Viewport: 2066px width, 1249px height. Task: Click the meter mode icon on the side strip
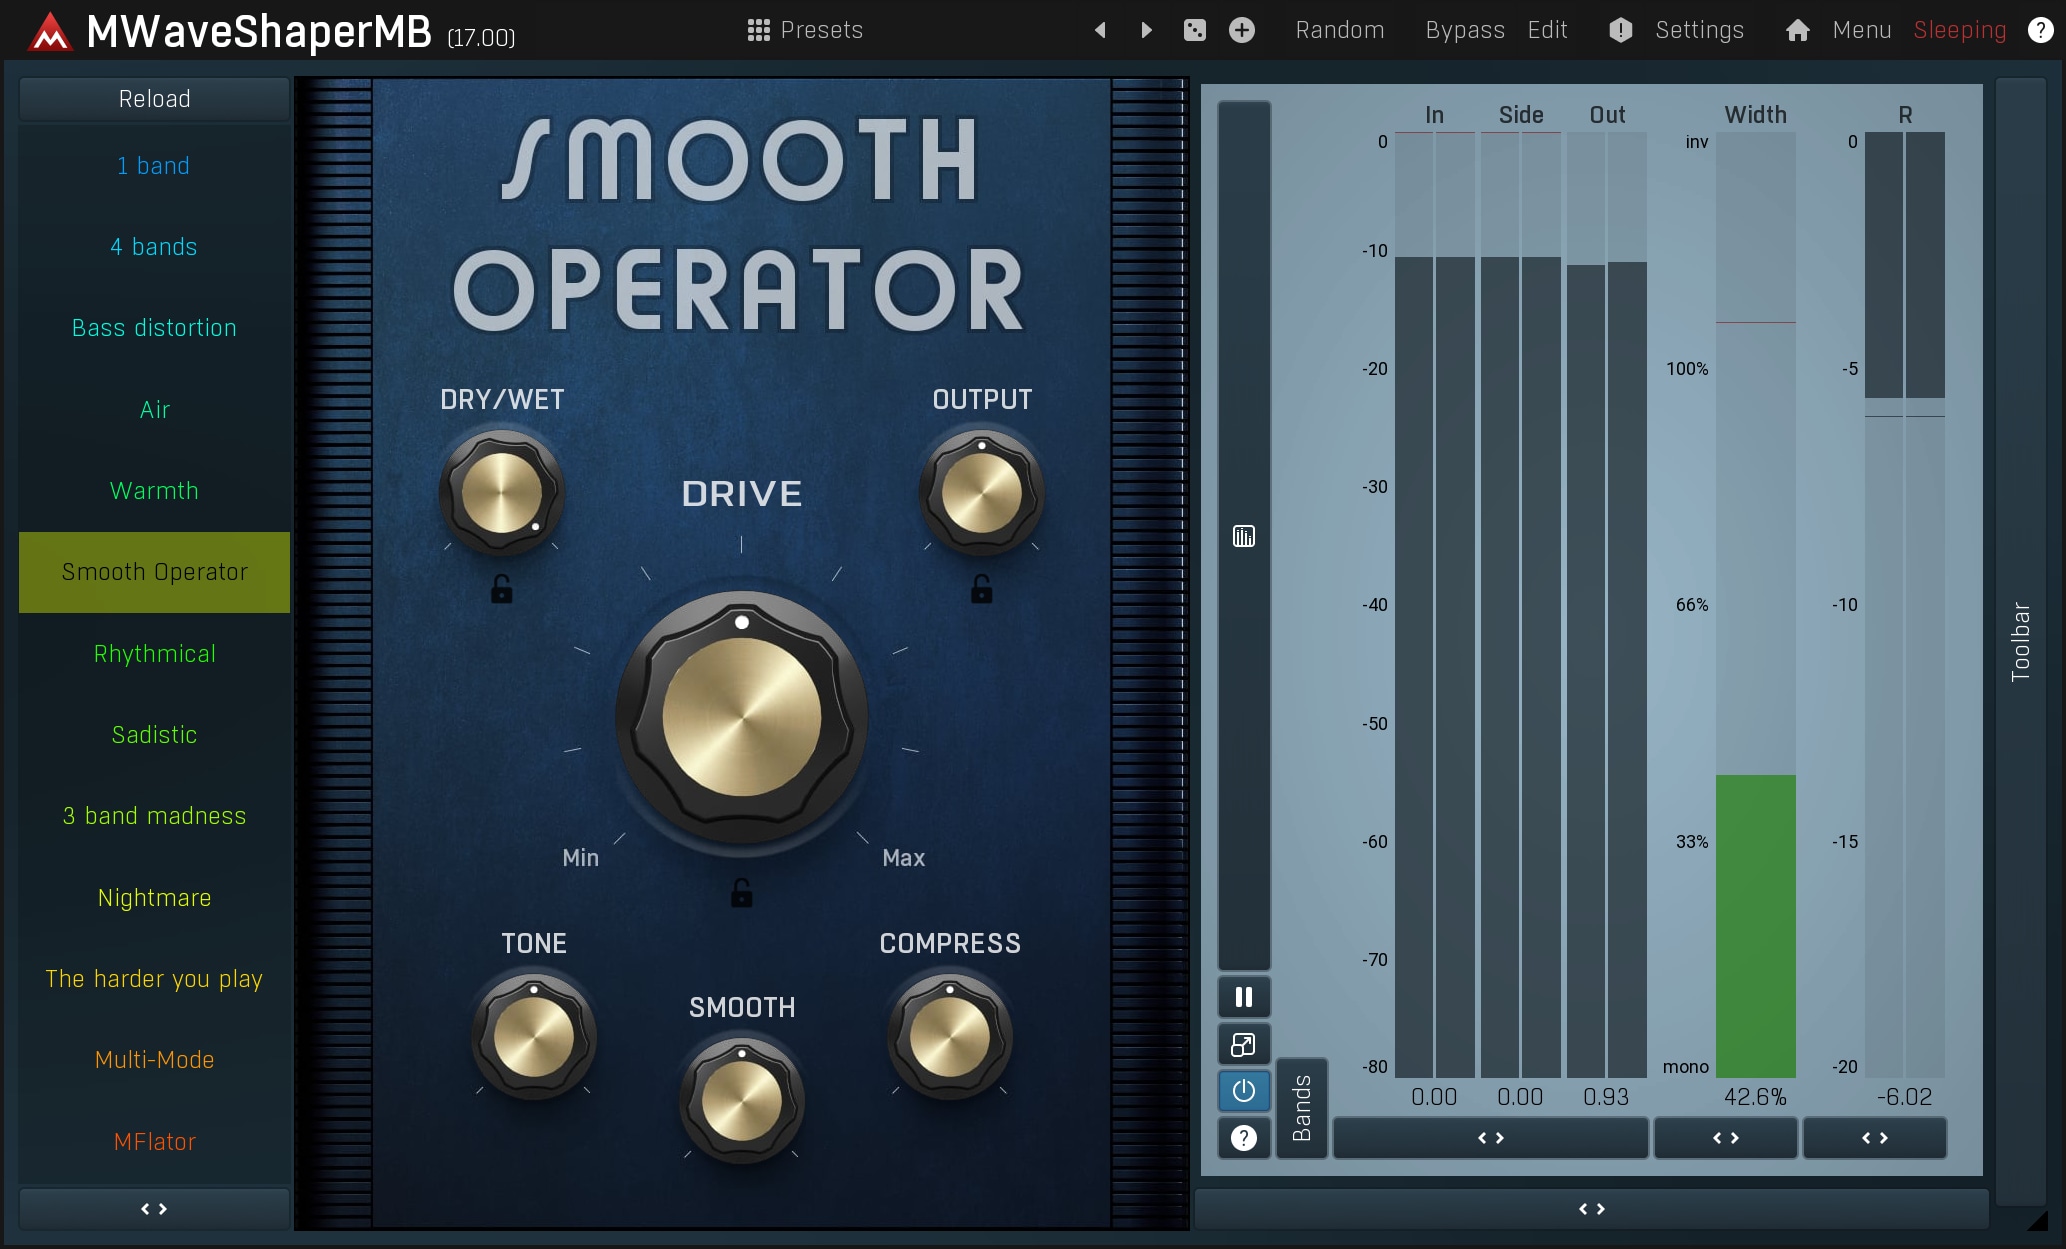(x=1243, y=537)
